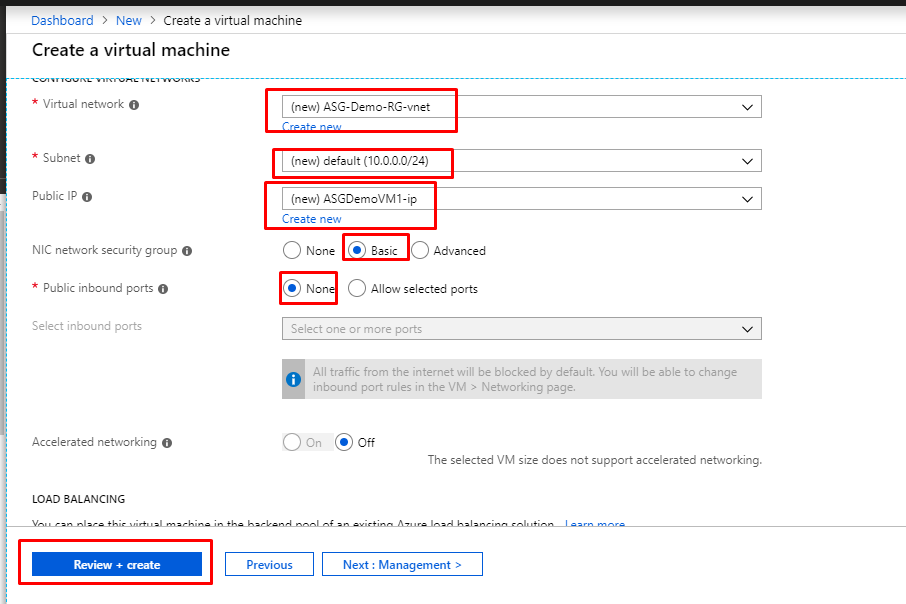The image size is (906, 604).
Task: Select None for NIC network security group
Action: pyautogui.click(x=292, y=250)
